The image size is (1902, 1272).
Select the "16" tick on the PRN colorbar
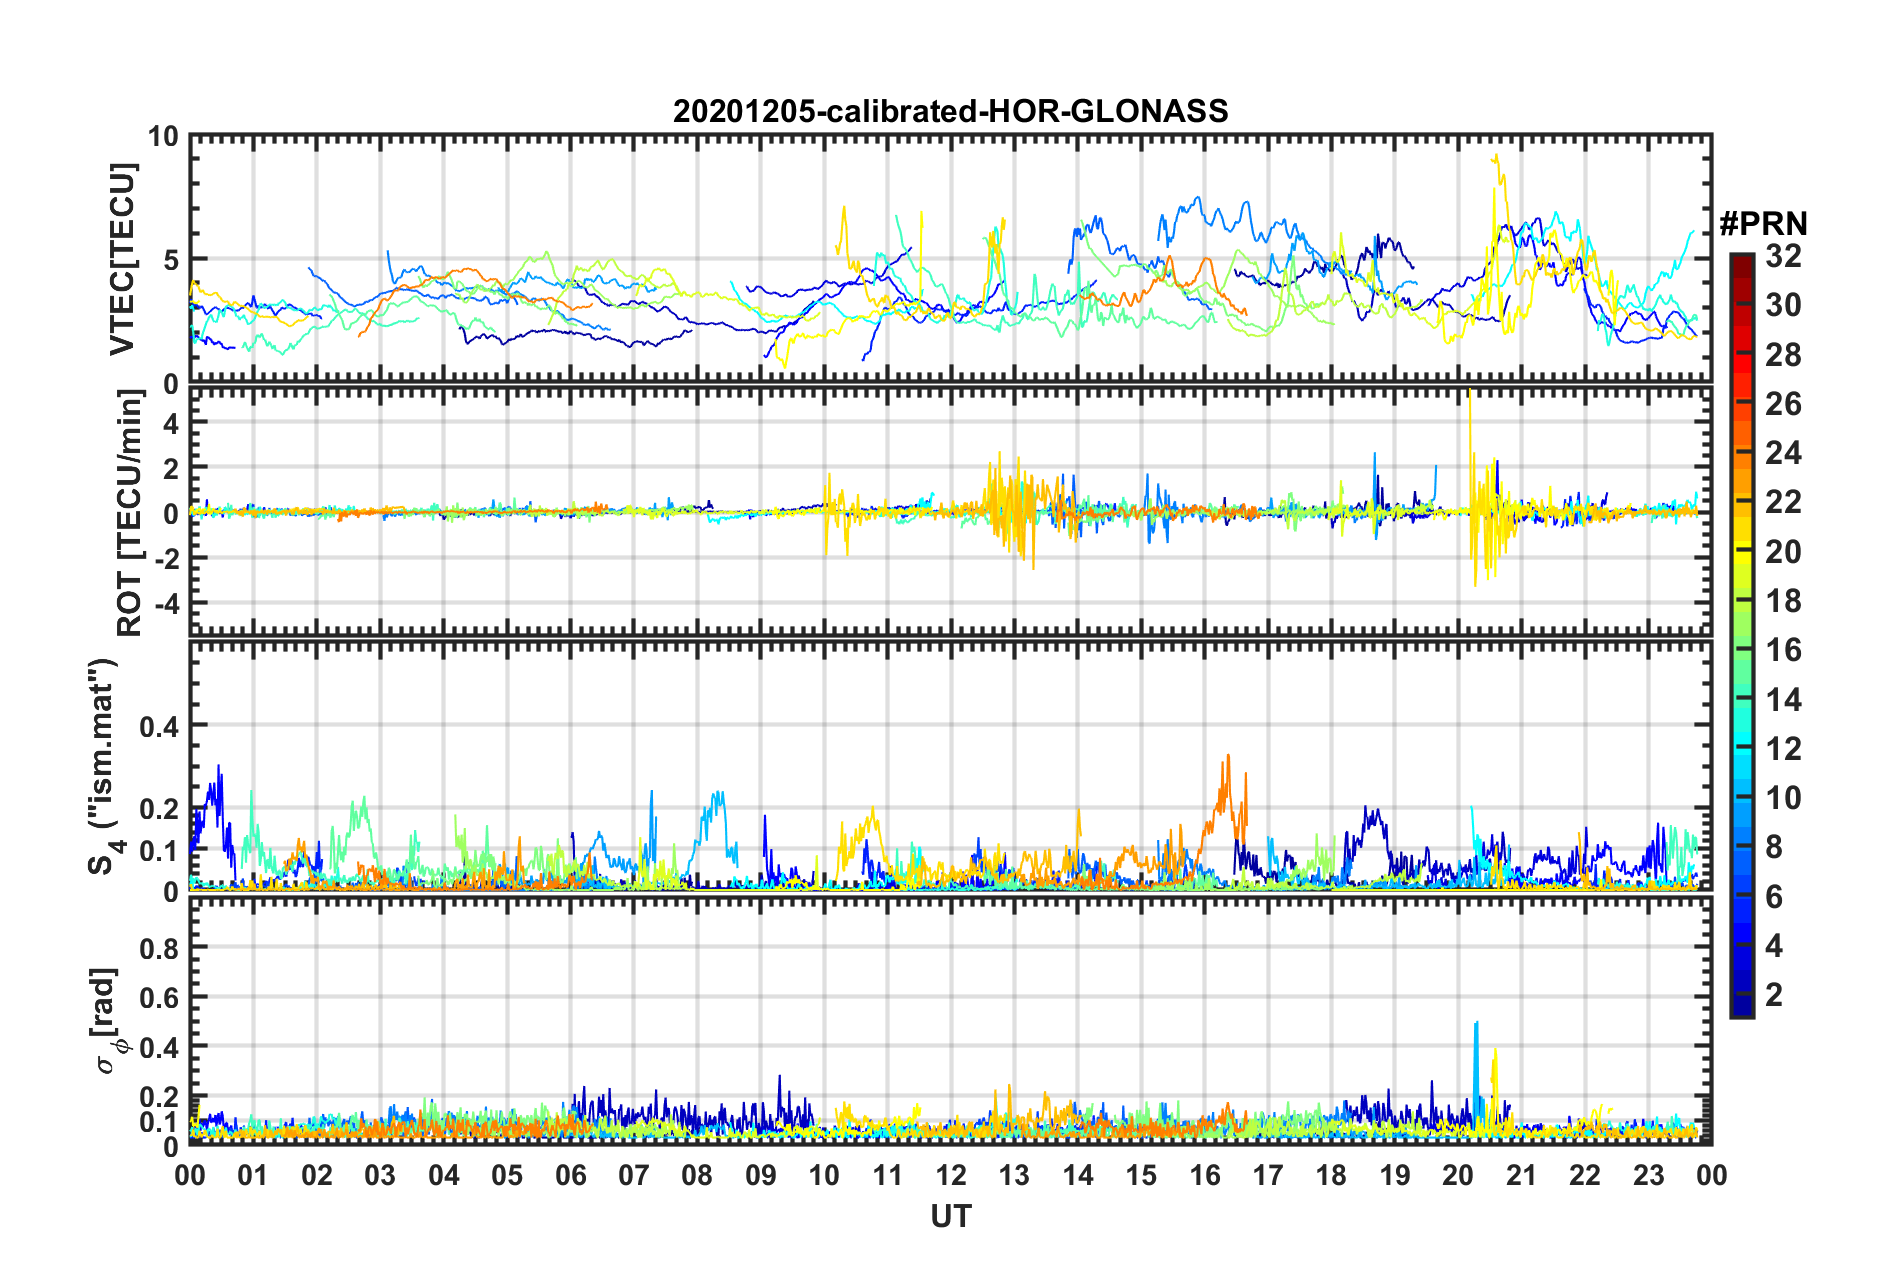(1783, 650)
